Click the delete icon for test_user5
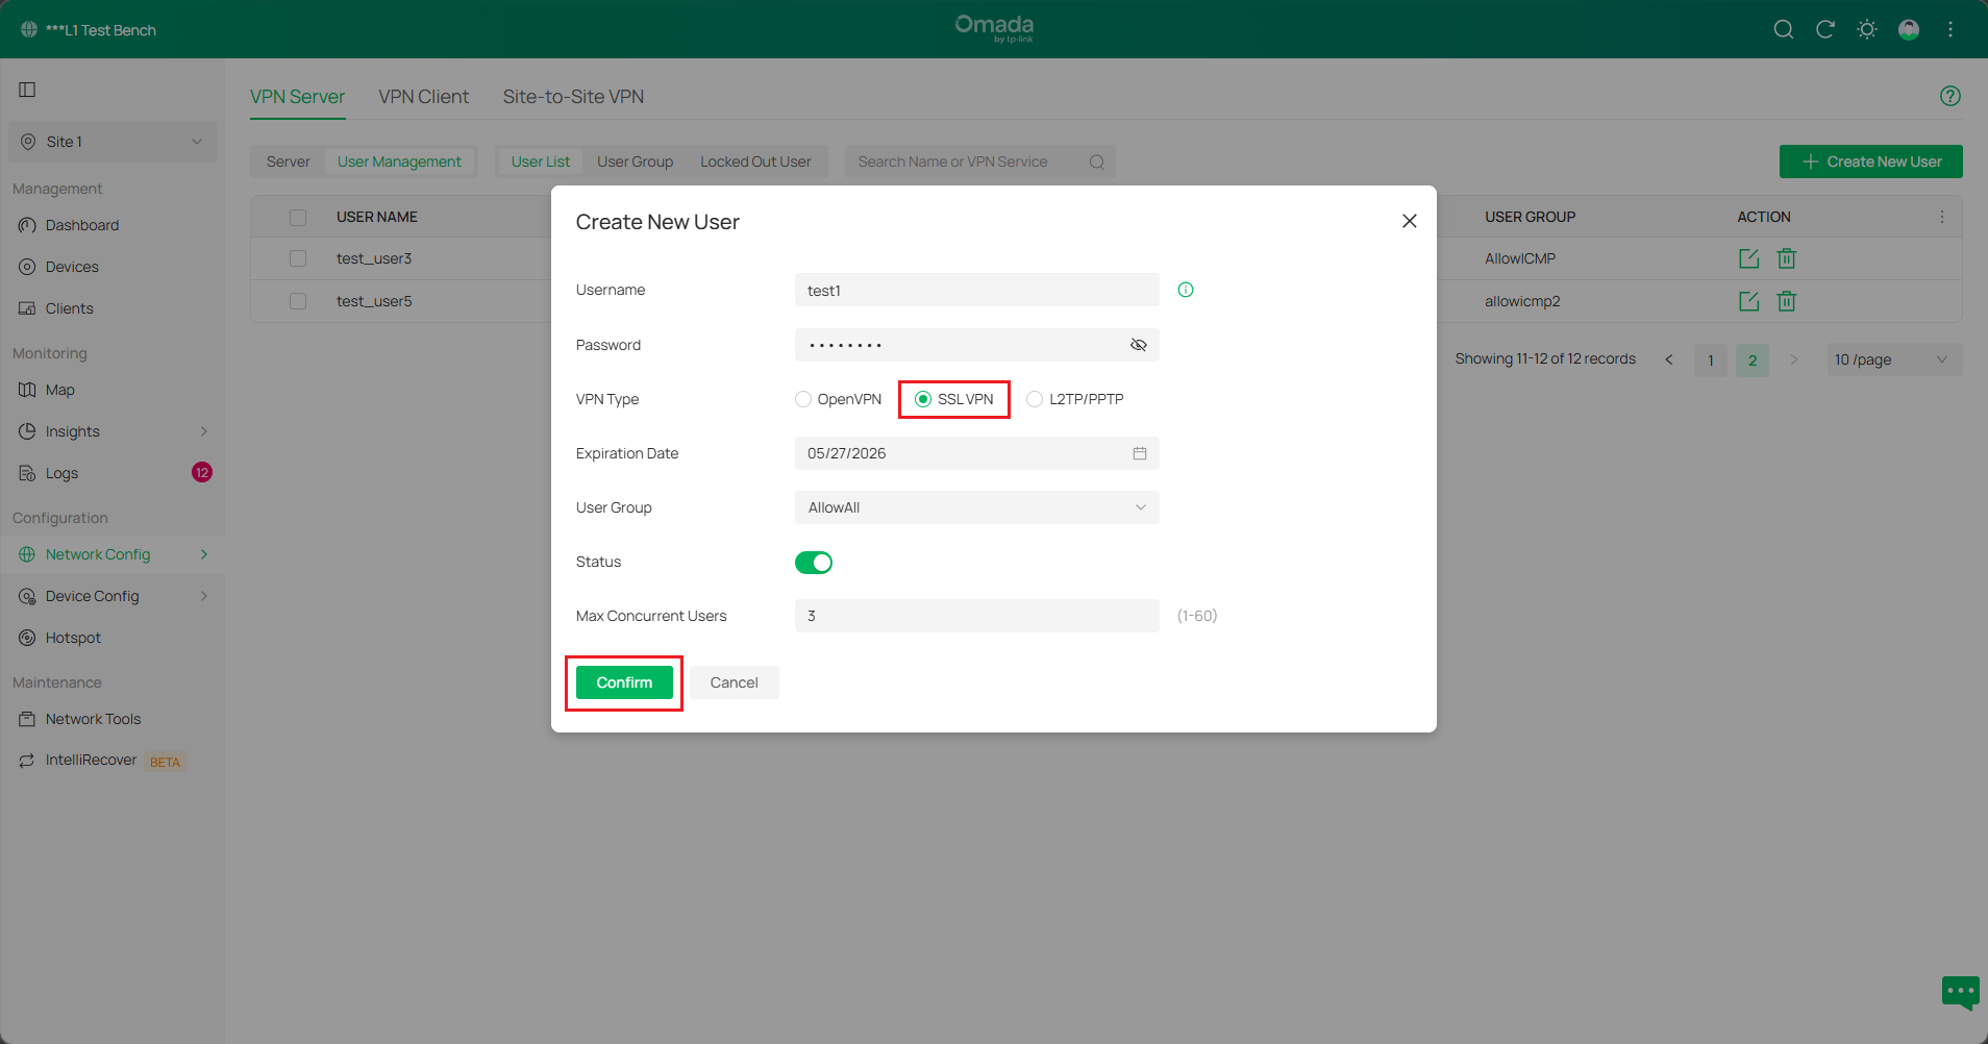Image resolution: width=1988 pixels, height=1044 pixels. (x=1786, y=301)
